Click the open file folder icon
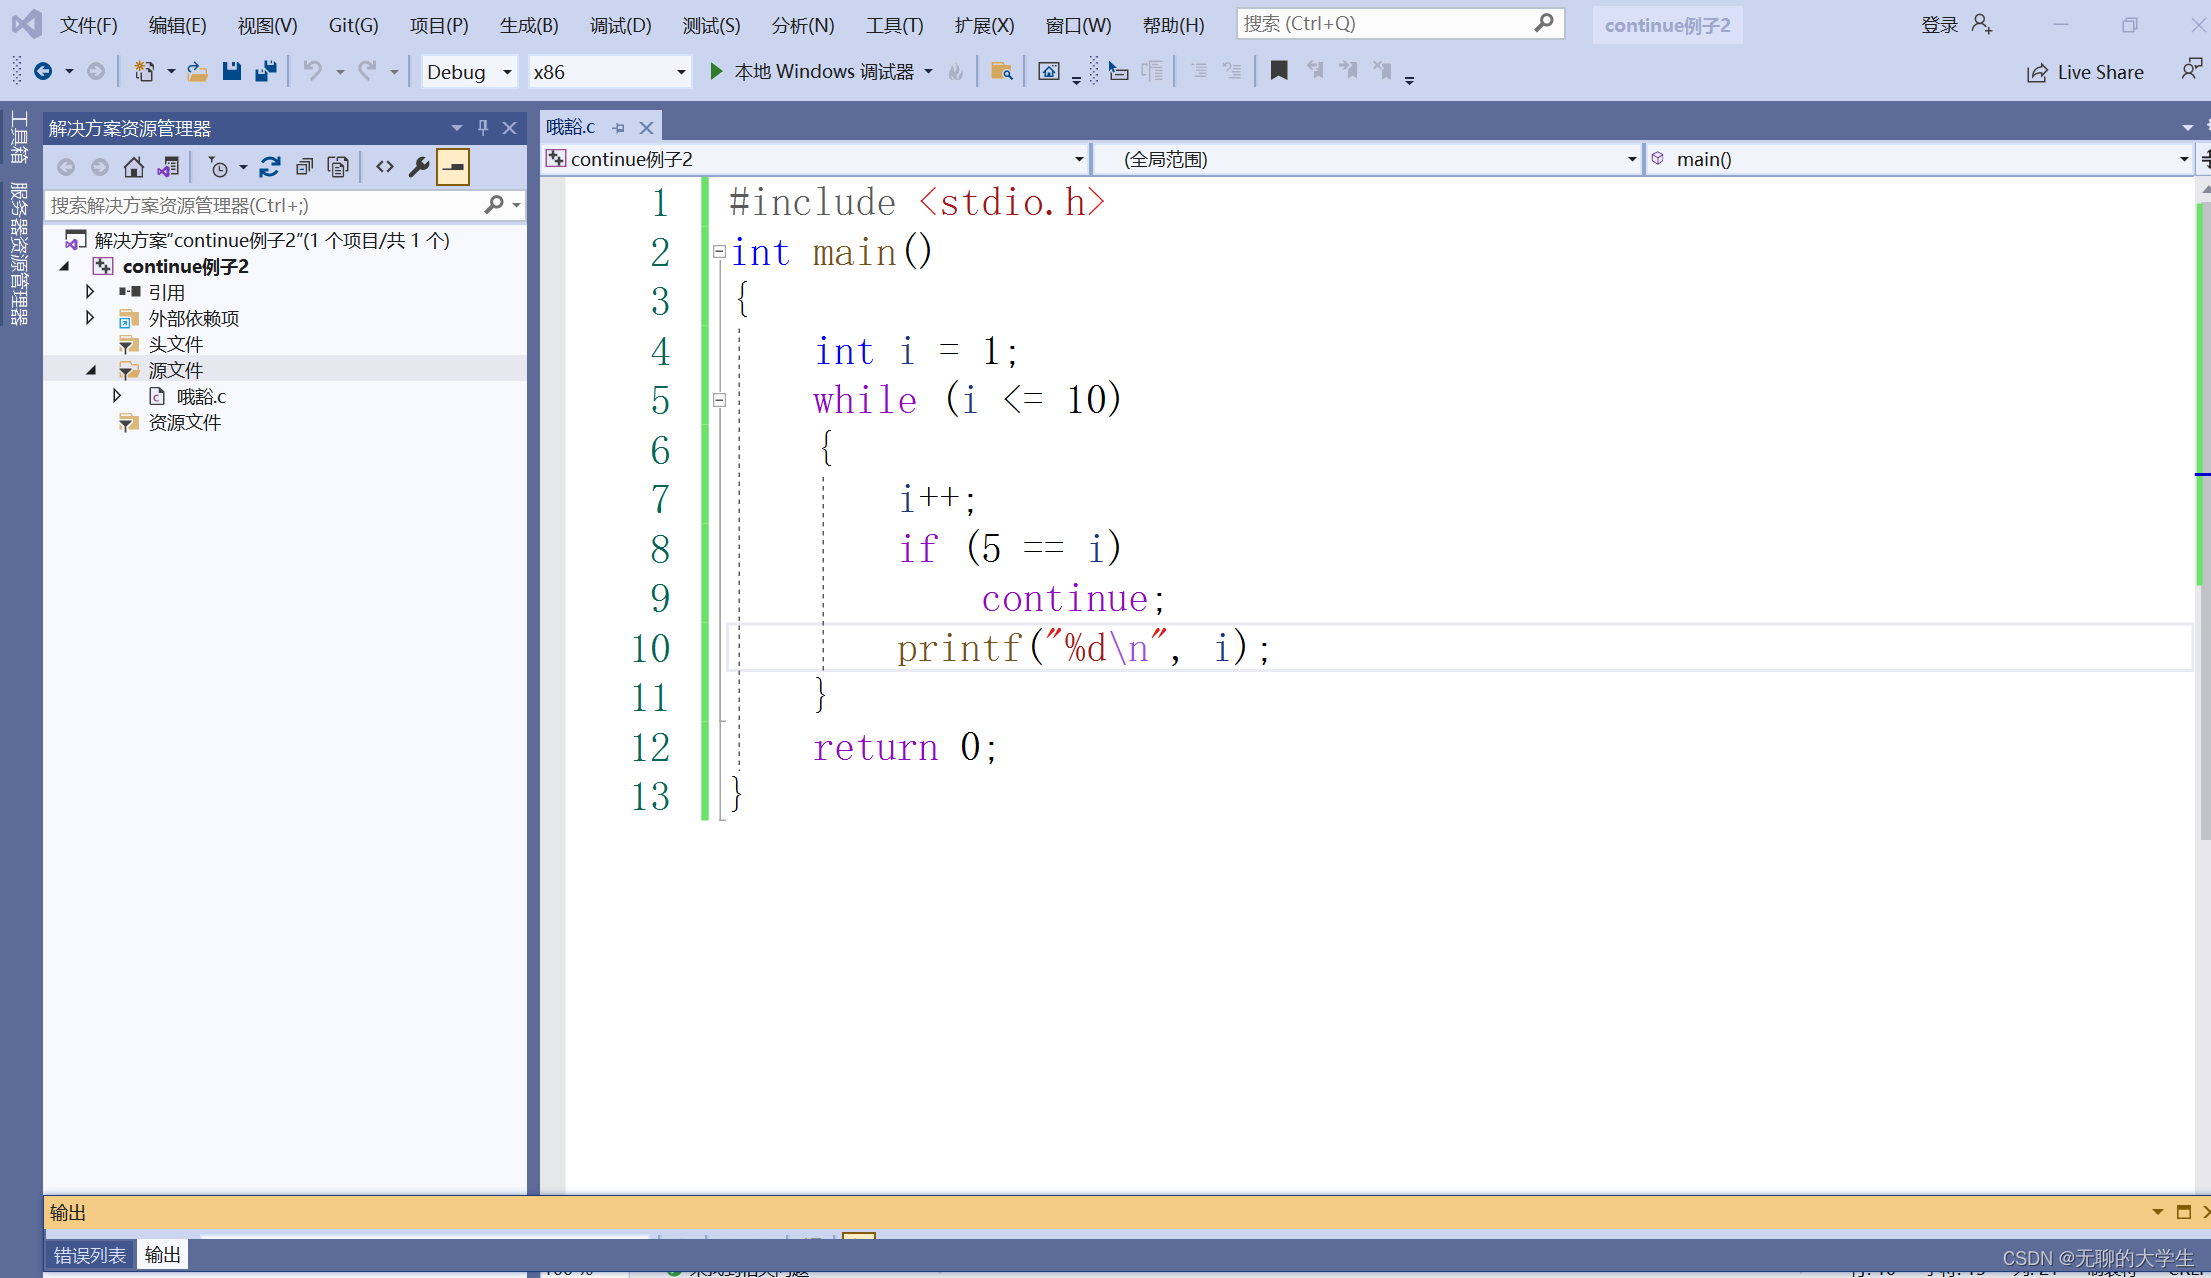2211x1278 pixels. pyautogui.click(x=197, y=71)
